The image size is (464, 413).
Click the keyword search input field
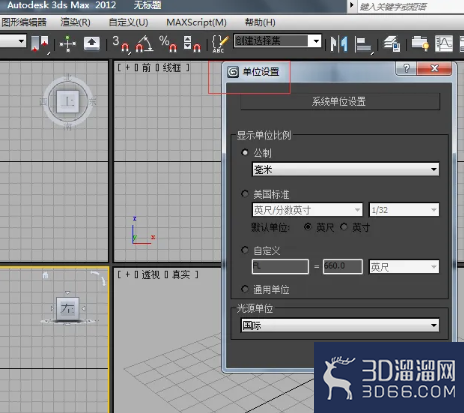click(411, 6)
